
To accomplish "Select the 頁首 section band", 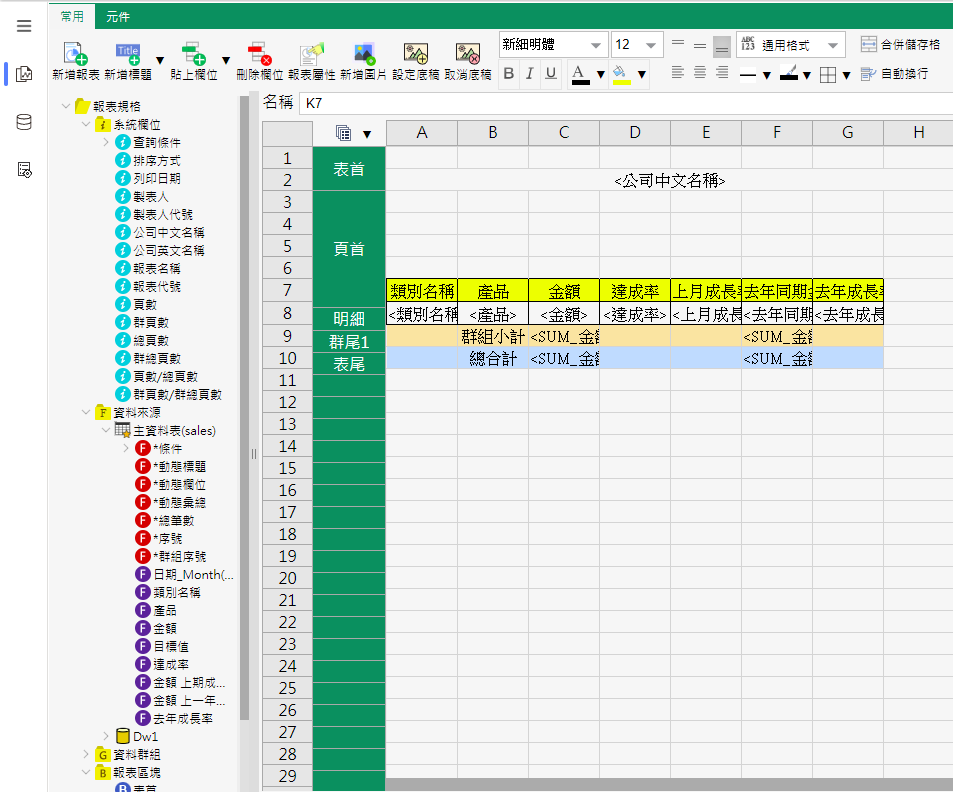I will (x=349, y=249).
